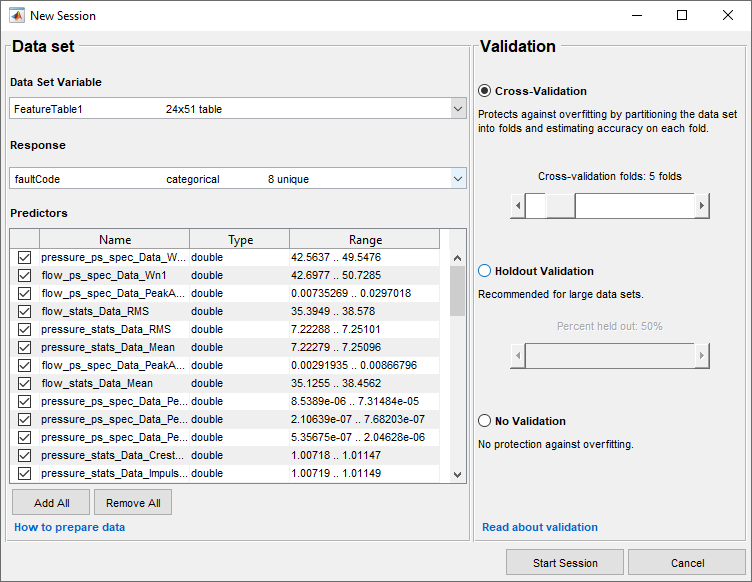
Task: Sort predictors by Name column header
Action: pos(115,240)
